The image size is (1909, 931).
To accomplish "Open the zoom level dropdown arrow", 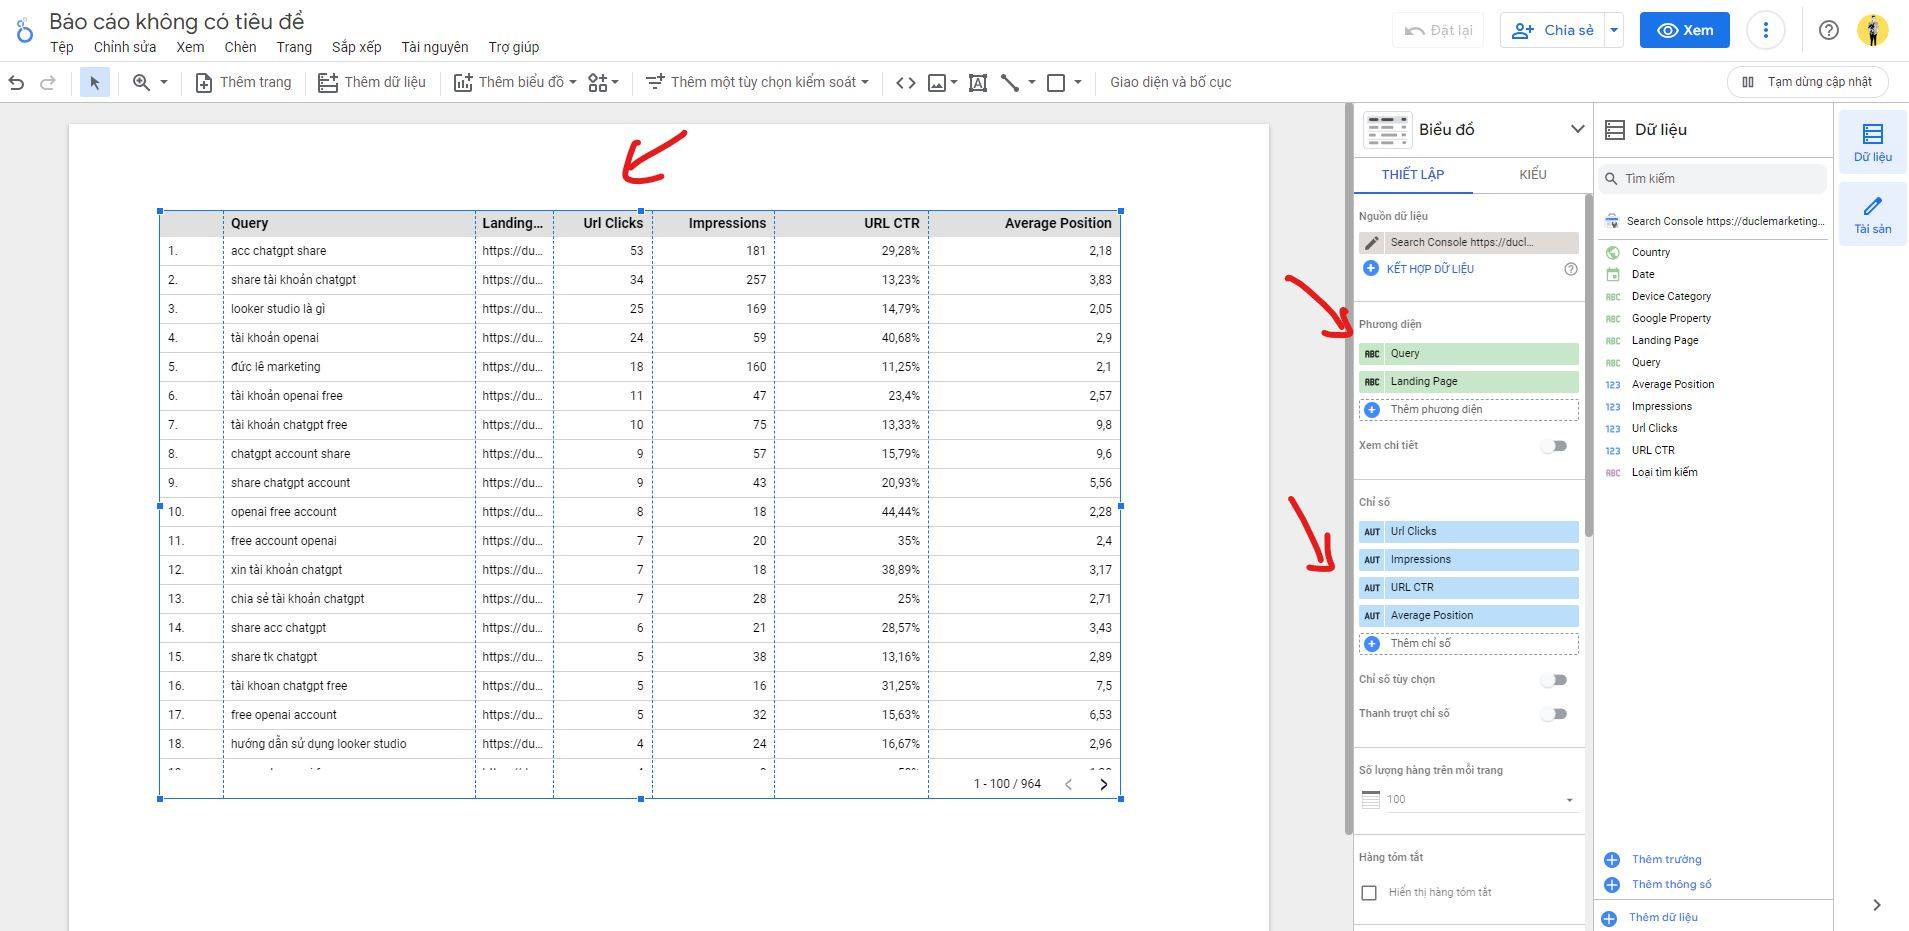I will click(164, 83).
